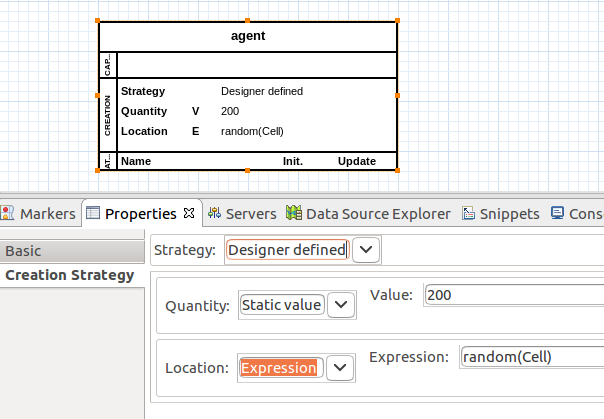
Task: Click the top-middle selection handle of agent
Action: pyautogui.click(x=247, y=21)
